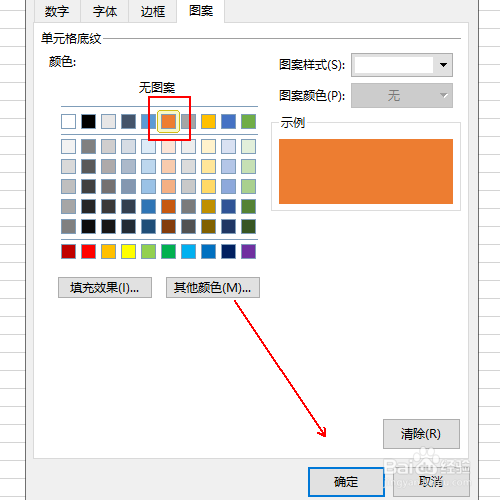Pick lightest cream tint in gold column
This screenshot has height=500, width=500.
pos(208,146)
